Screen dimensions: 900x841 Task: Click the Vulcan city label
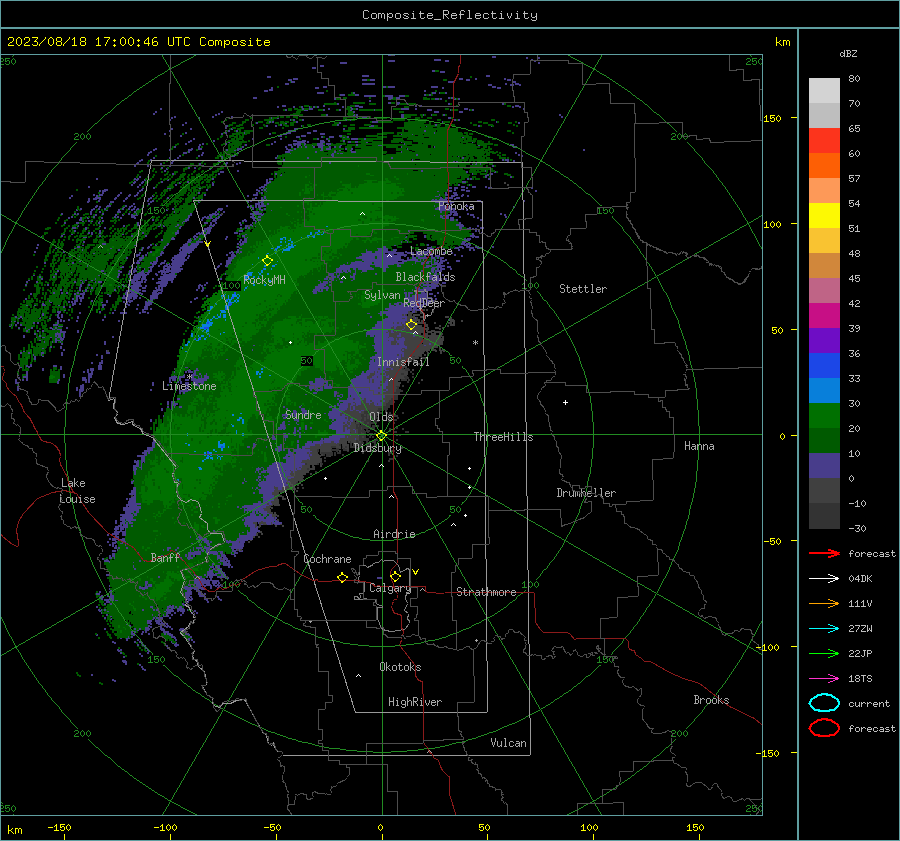[508, 743]
